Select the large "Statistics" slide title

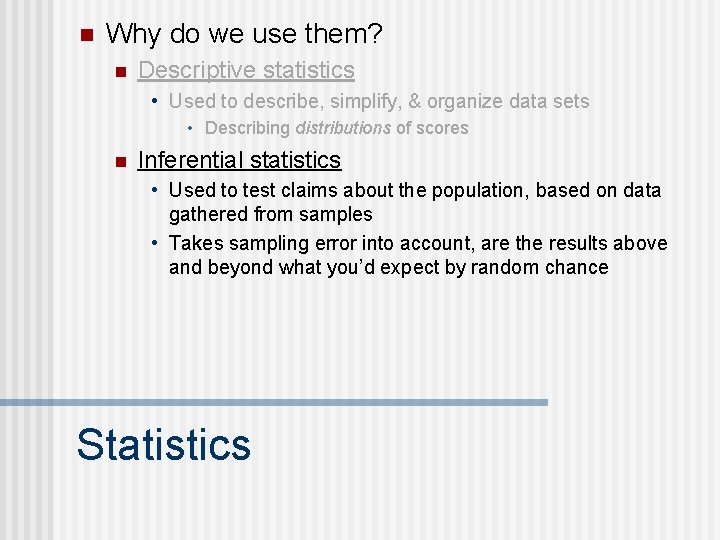(x=163, y=444)
